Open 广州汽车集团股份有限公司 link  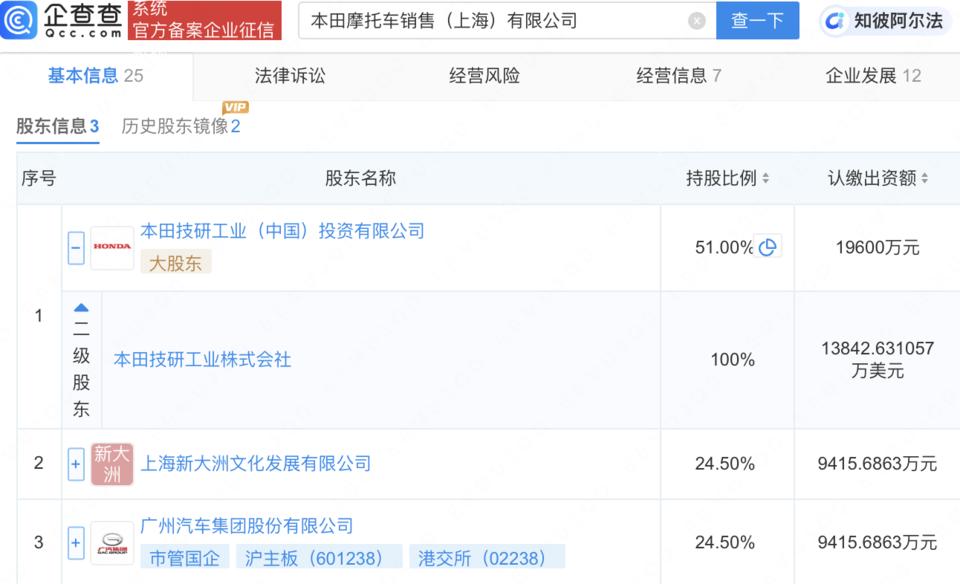[x=247, y=526]
